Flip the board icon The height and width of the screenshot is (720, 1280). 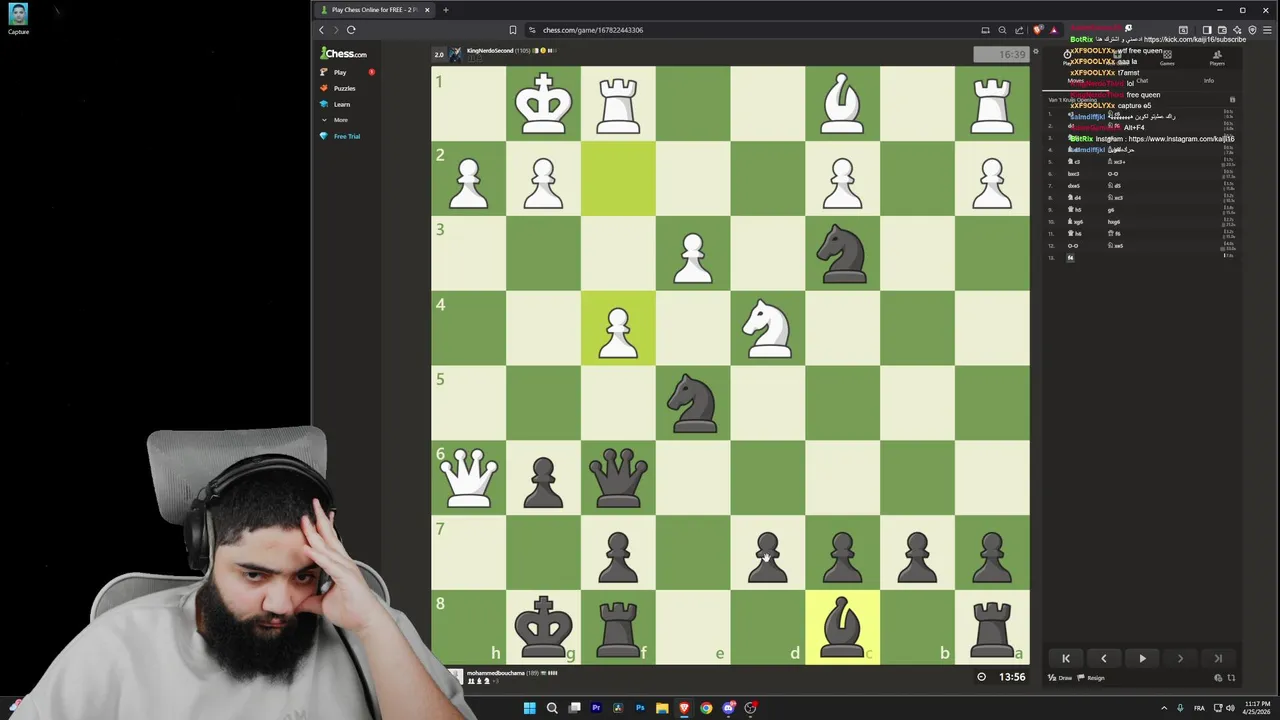1231,678
